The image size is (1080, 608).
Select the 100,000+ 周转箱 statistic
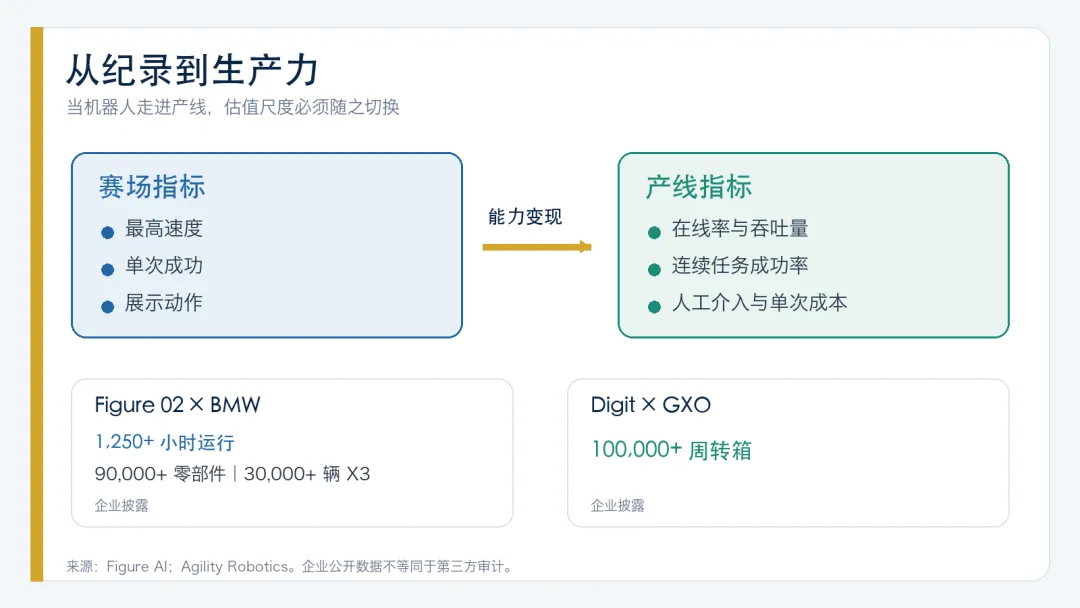[671, 450]
